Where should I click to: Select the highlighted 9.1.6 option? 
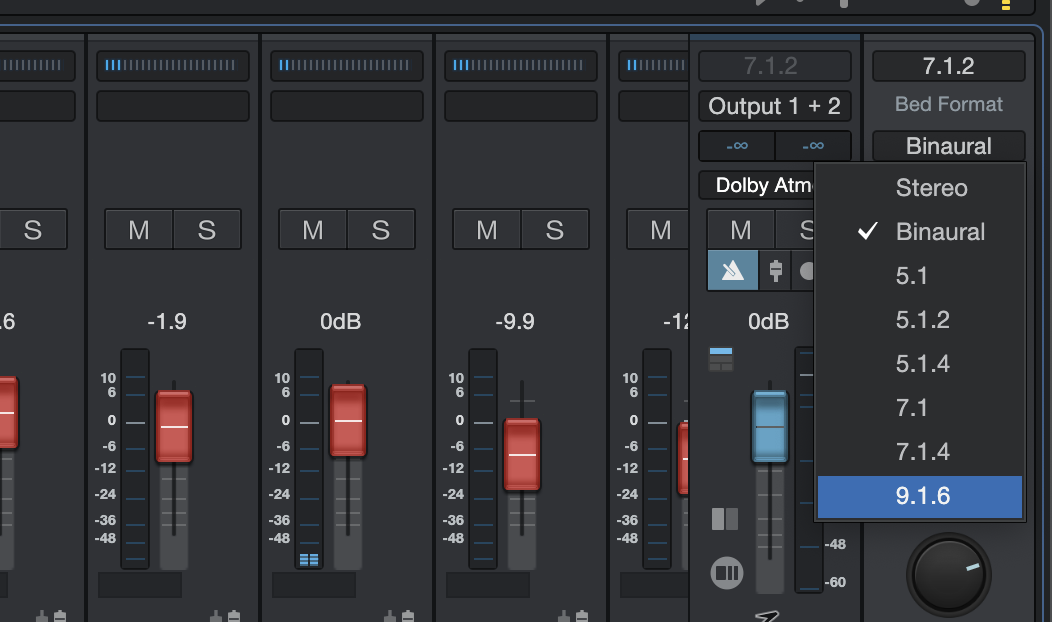920,497
